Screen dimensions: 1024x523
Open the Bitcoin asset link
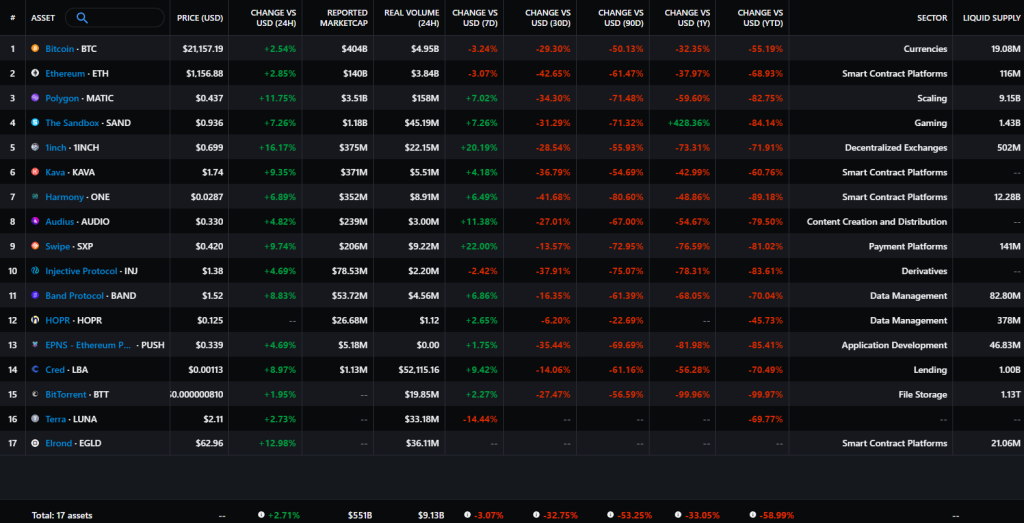tap(59, 48)
